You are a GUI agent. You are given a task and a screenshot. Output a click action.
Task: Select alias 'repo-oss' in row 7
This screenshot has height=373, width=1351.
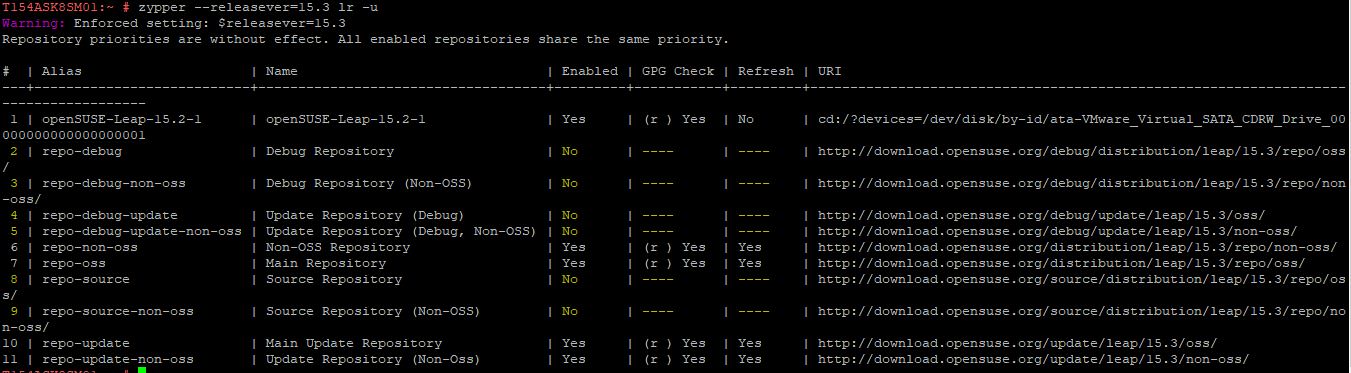coord(73,263)
